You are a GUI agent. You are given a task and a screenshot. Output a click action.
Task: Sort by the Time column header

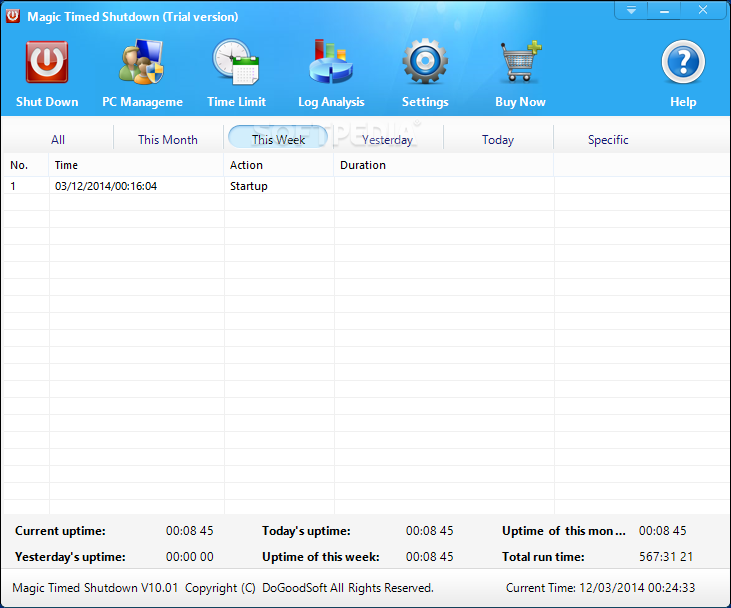coord(136,165)
